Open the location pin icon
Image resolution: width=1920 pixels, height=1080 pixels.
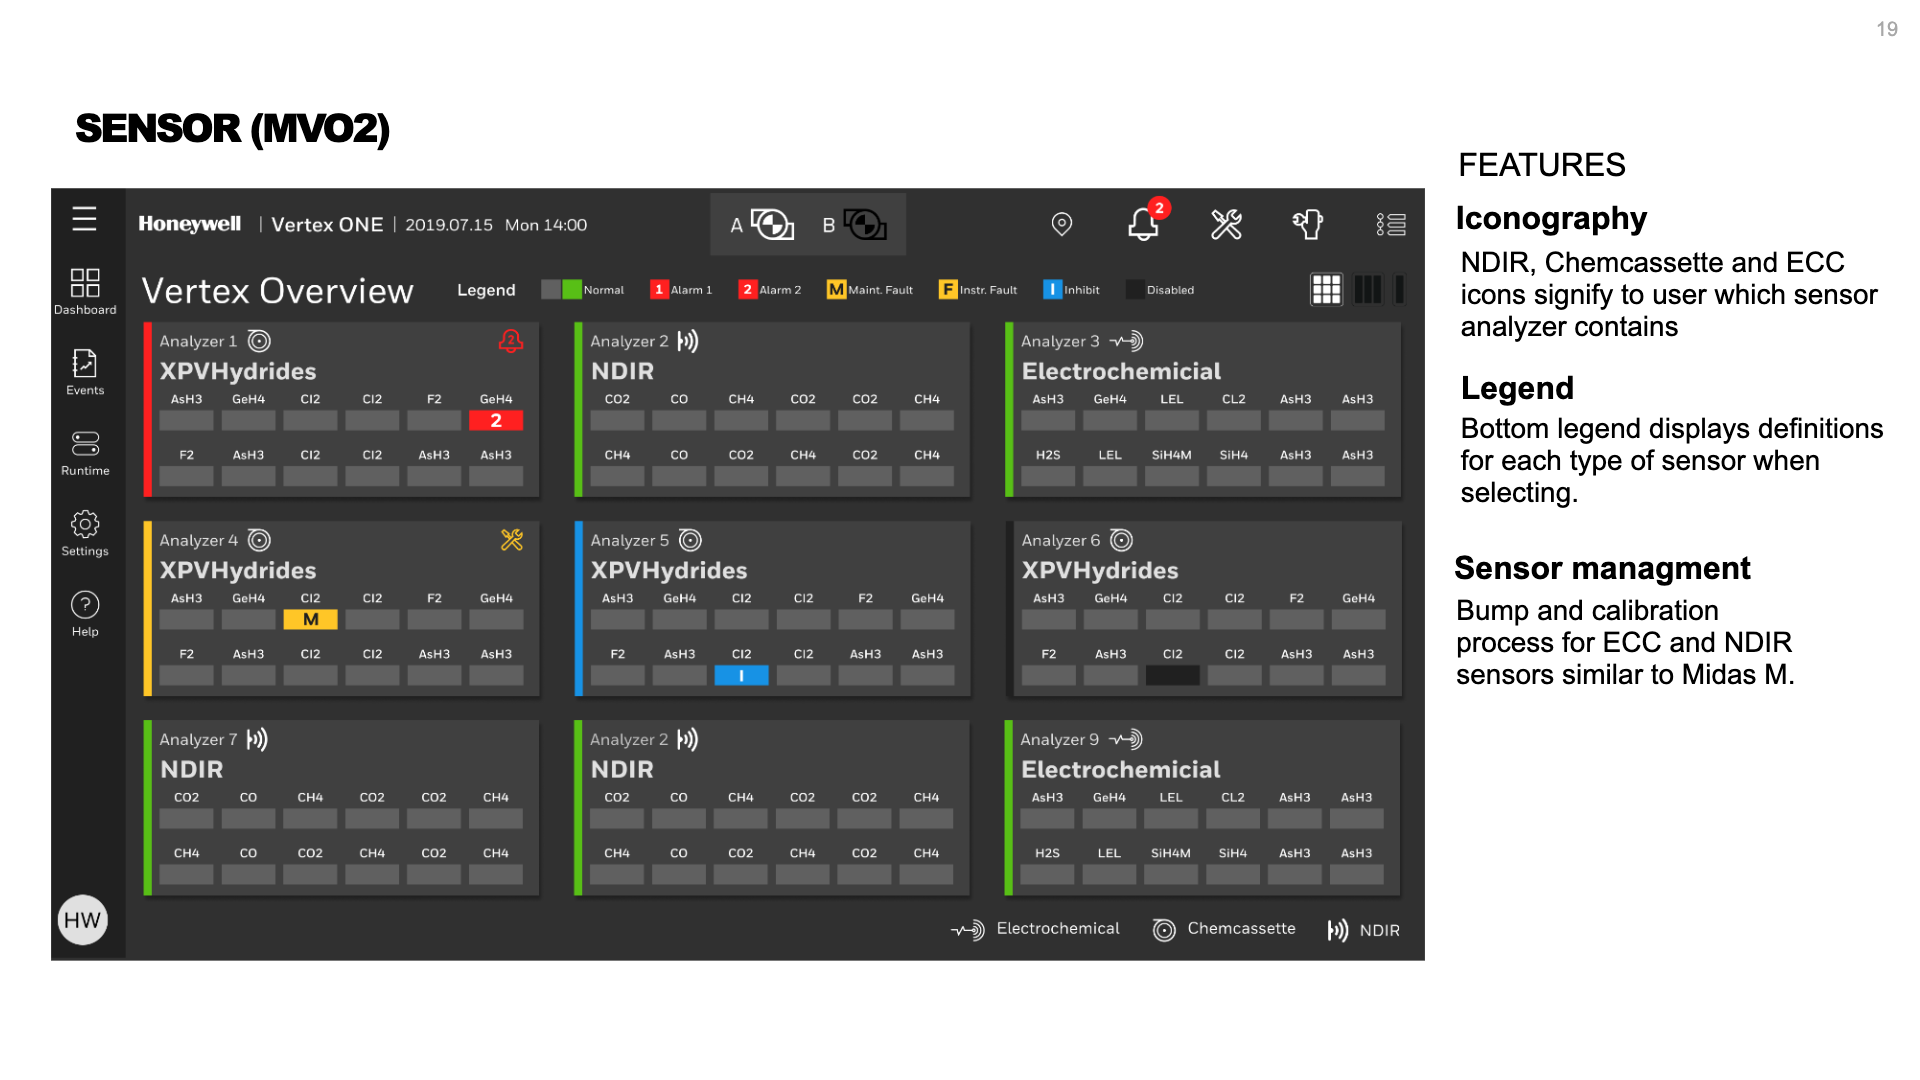point(1062,224)
